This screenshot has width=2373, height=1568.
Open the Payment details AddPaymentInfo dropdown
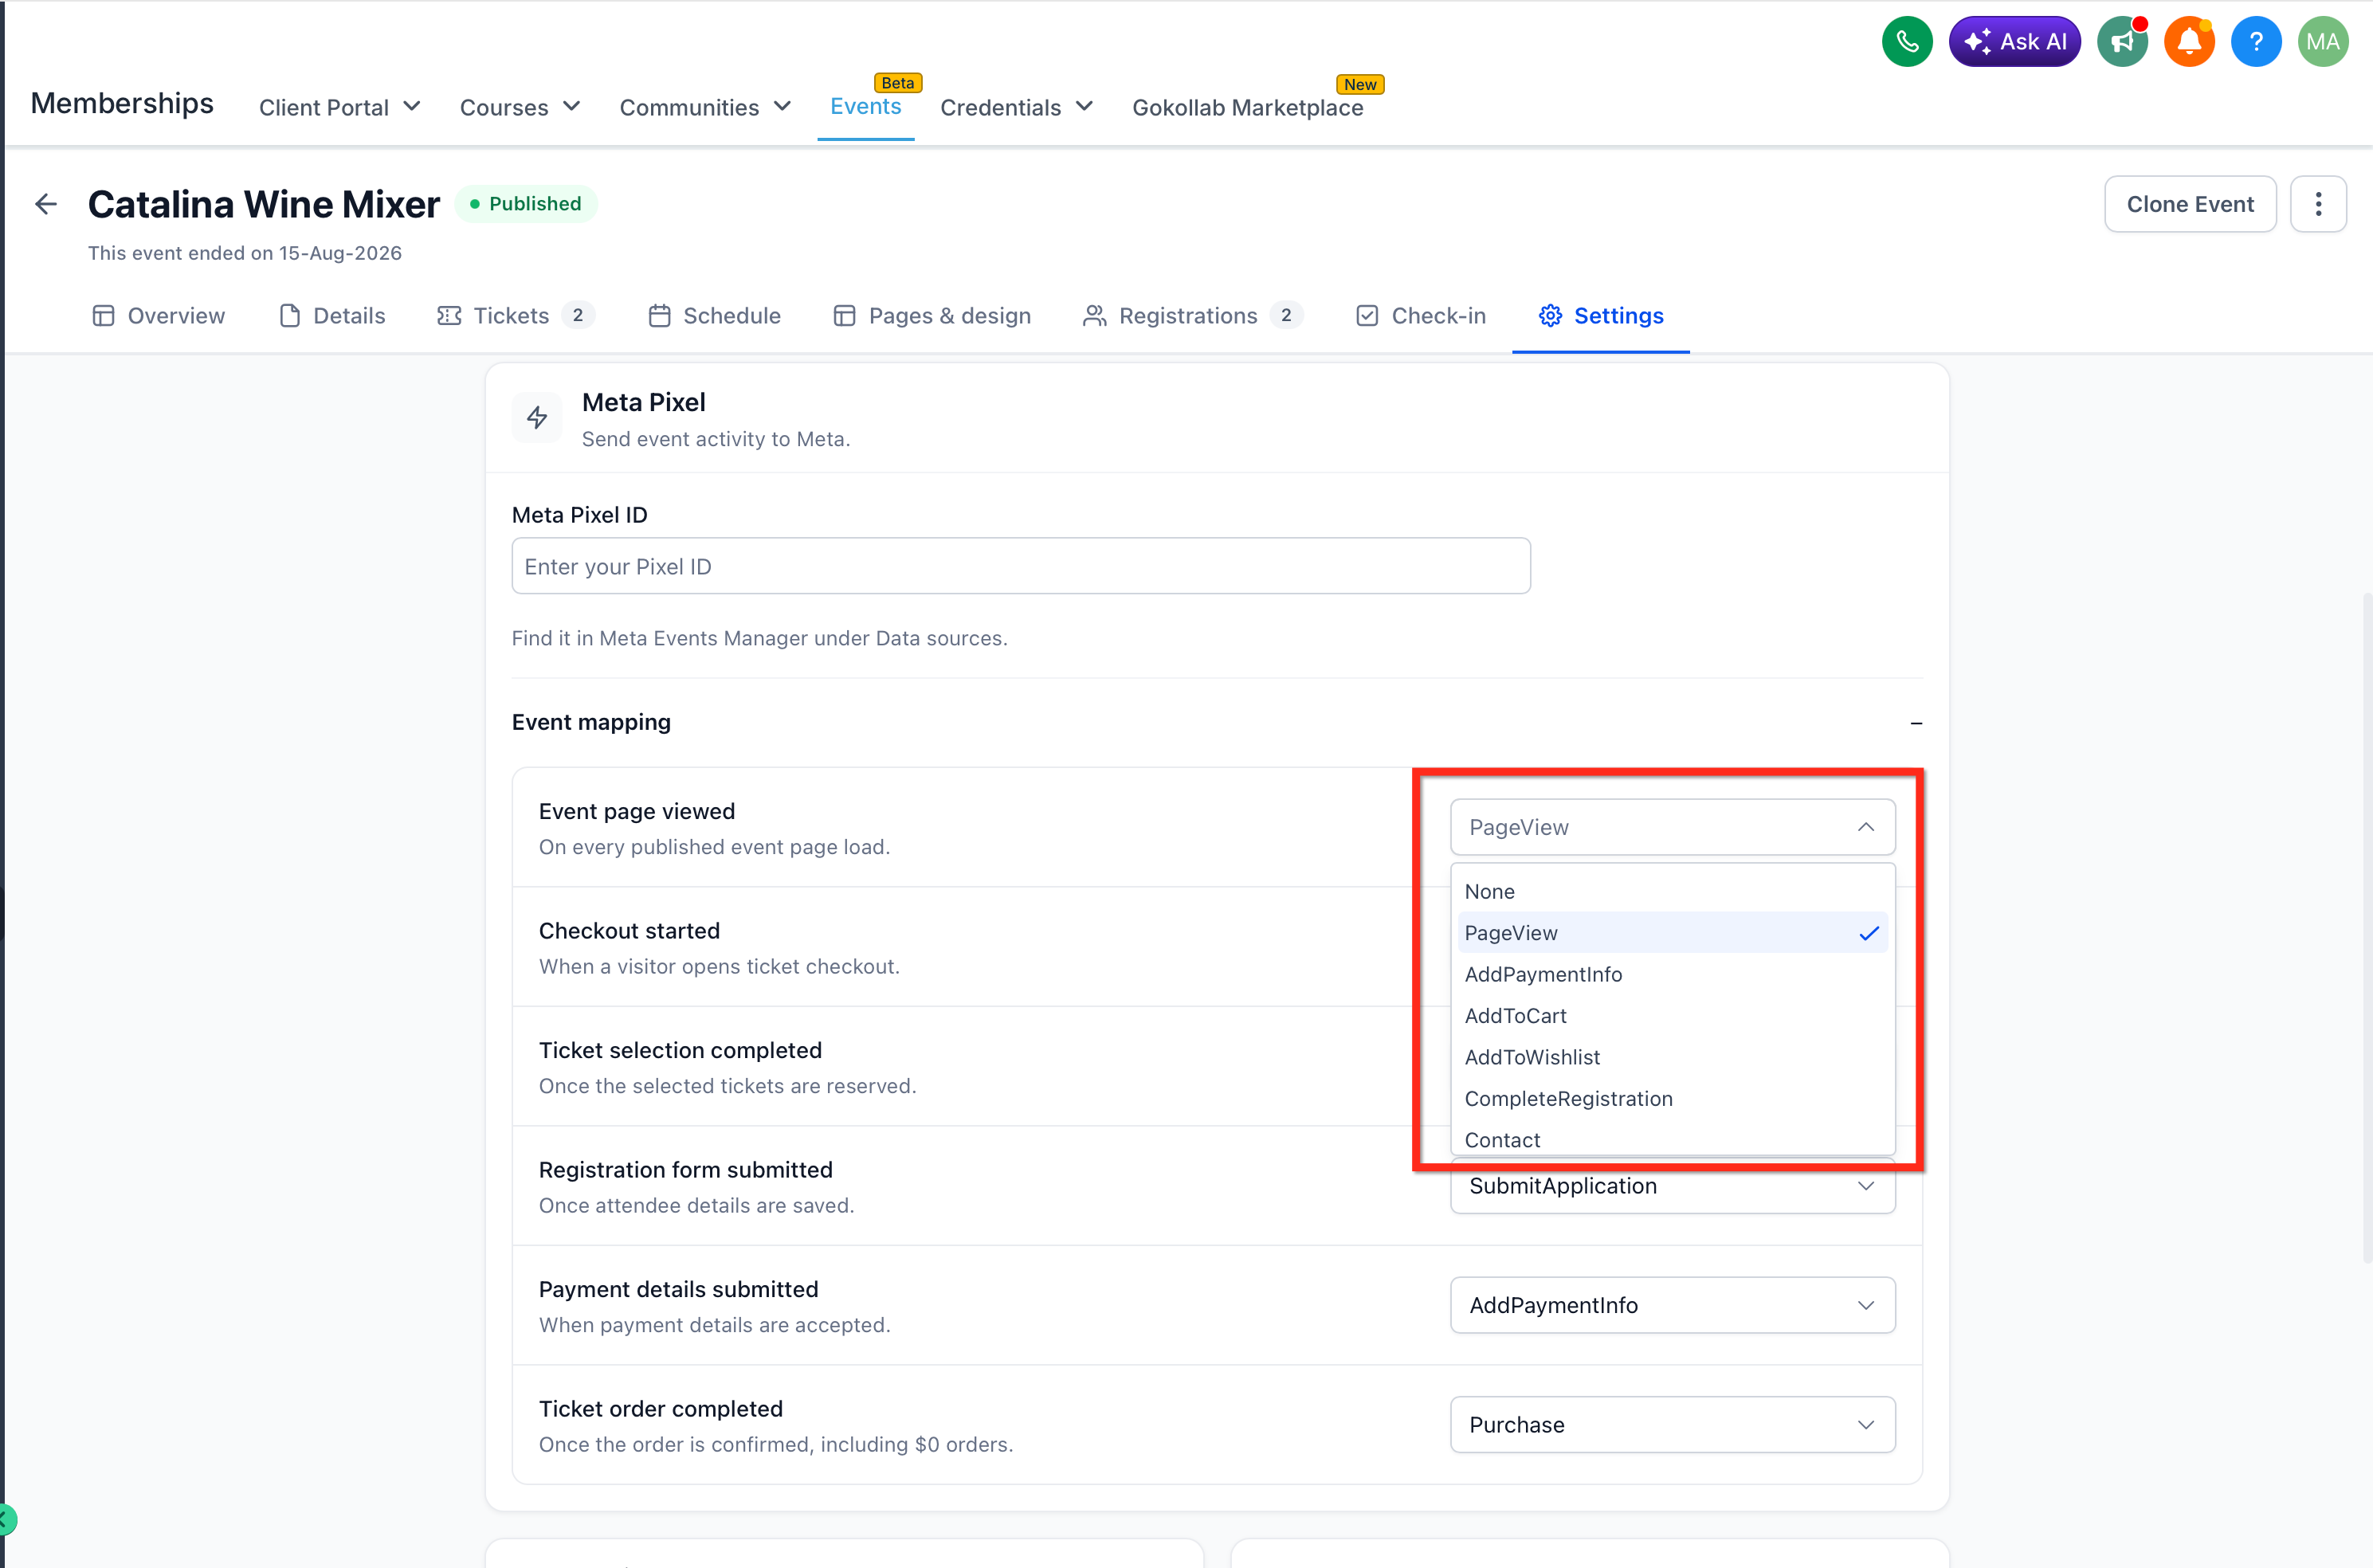pos(1673,1305)
